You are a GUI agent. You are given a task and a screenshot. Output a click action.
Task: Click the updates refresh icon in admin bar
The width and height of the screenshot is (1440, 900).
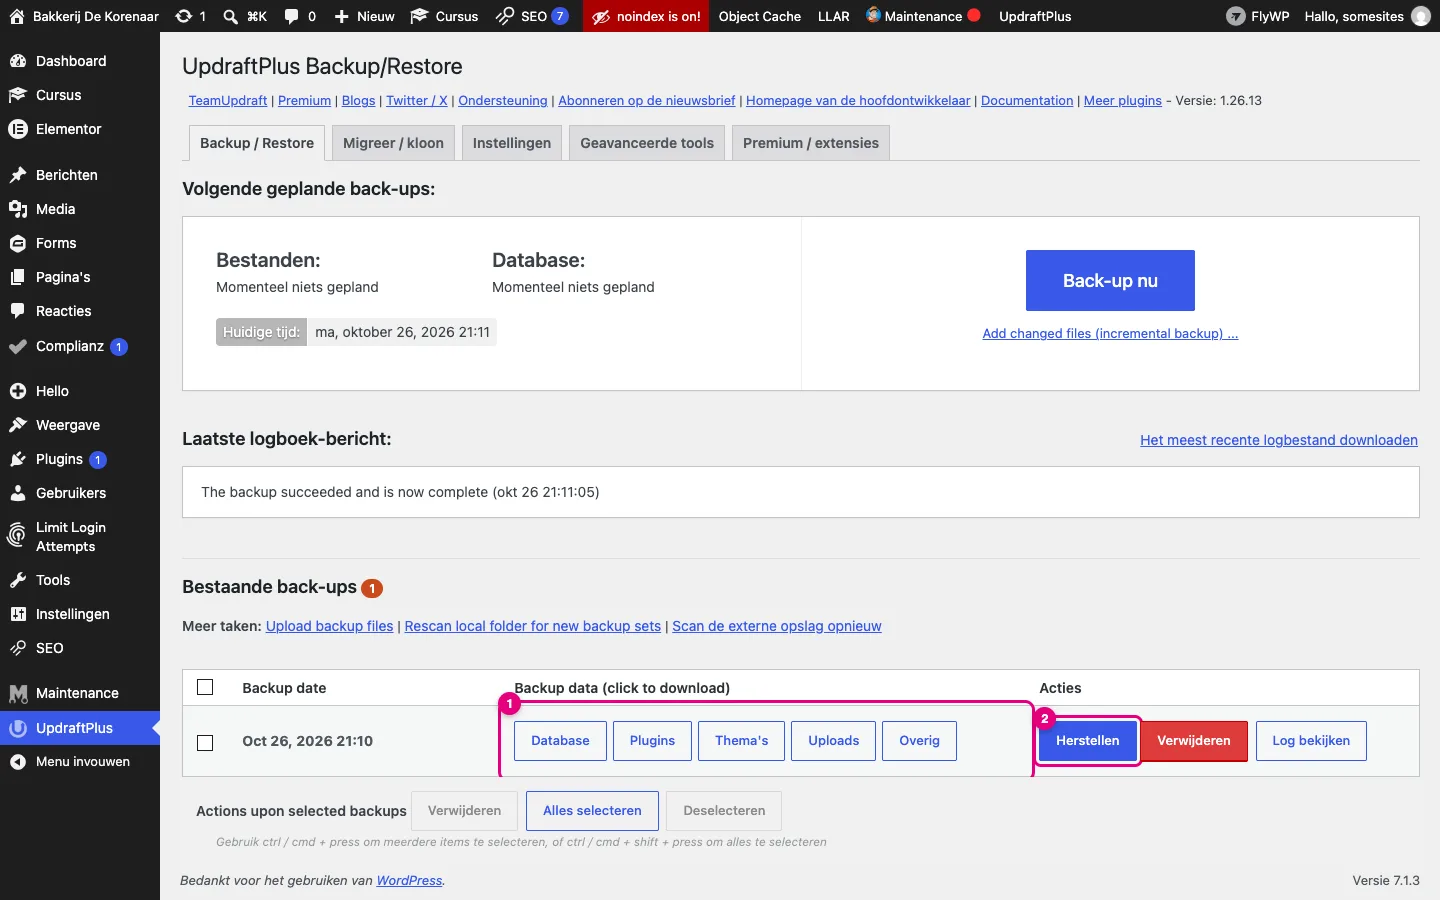click(183, 16)
